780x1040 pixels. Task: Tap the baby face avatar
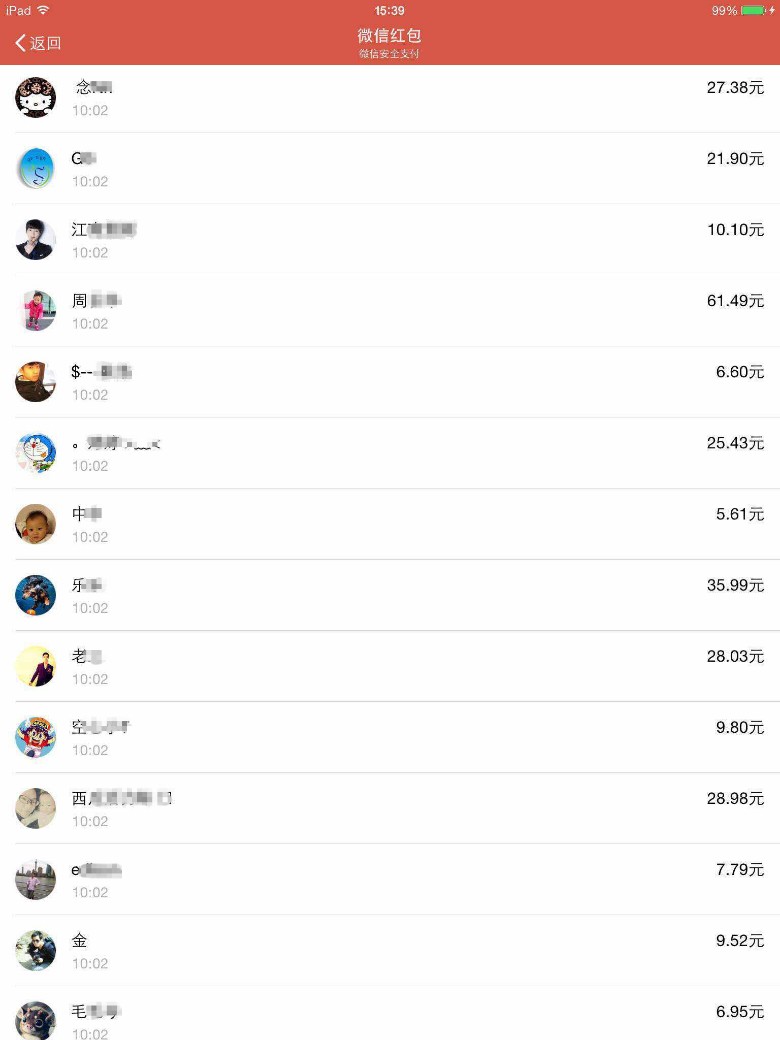[x=35, y=524]
